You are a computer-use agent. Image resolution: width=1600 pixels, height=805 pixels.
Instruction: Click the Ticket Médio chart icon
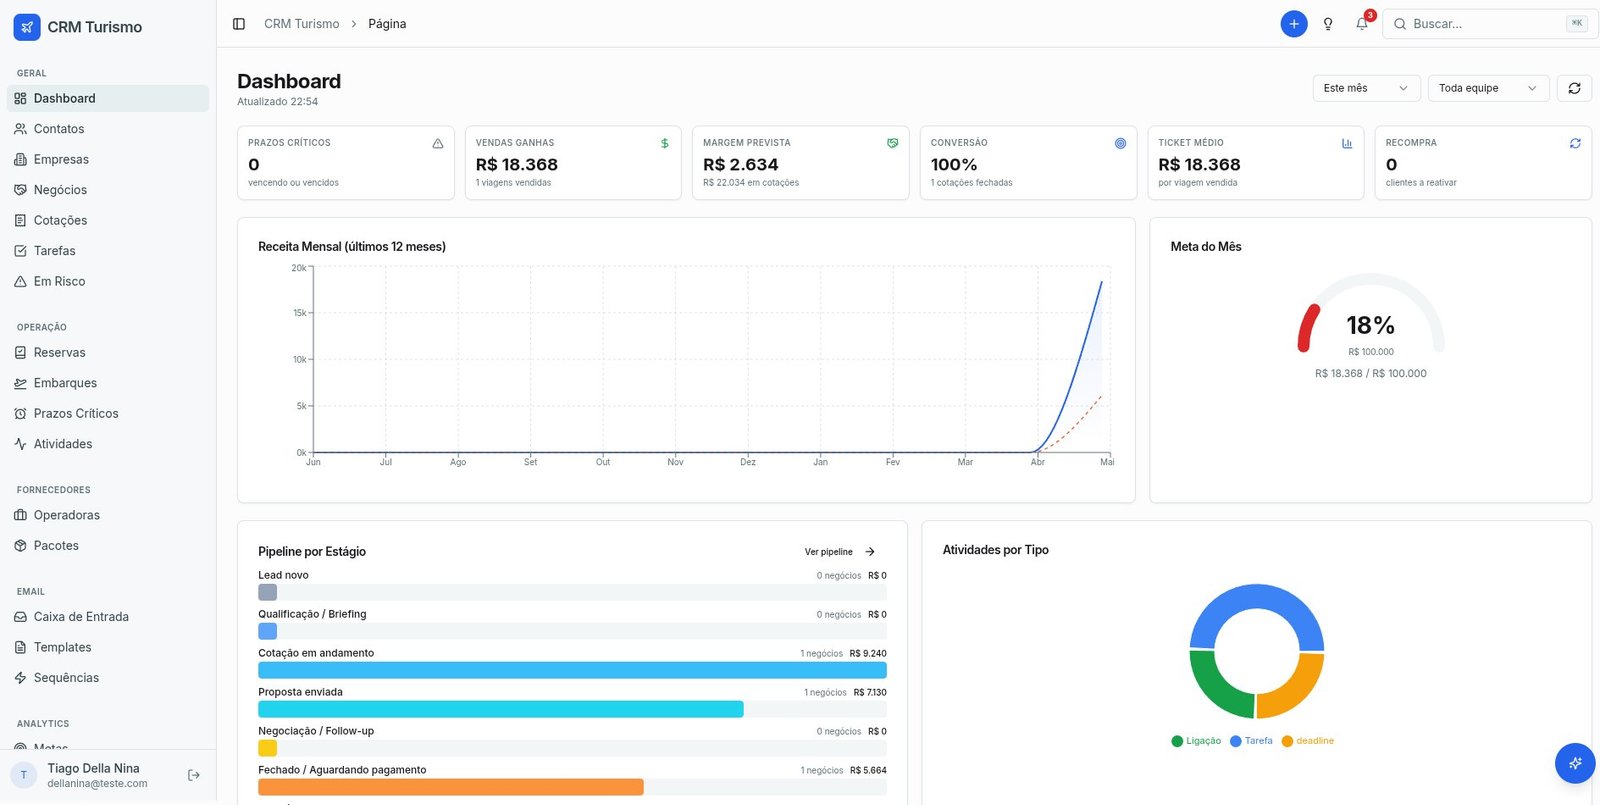click(1347, 143)
